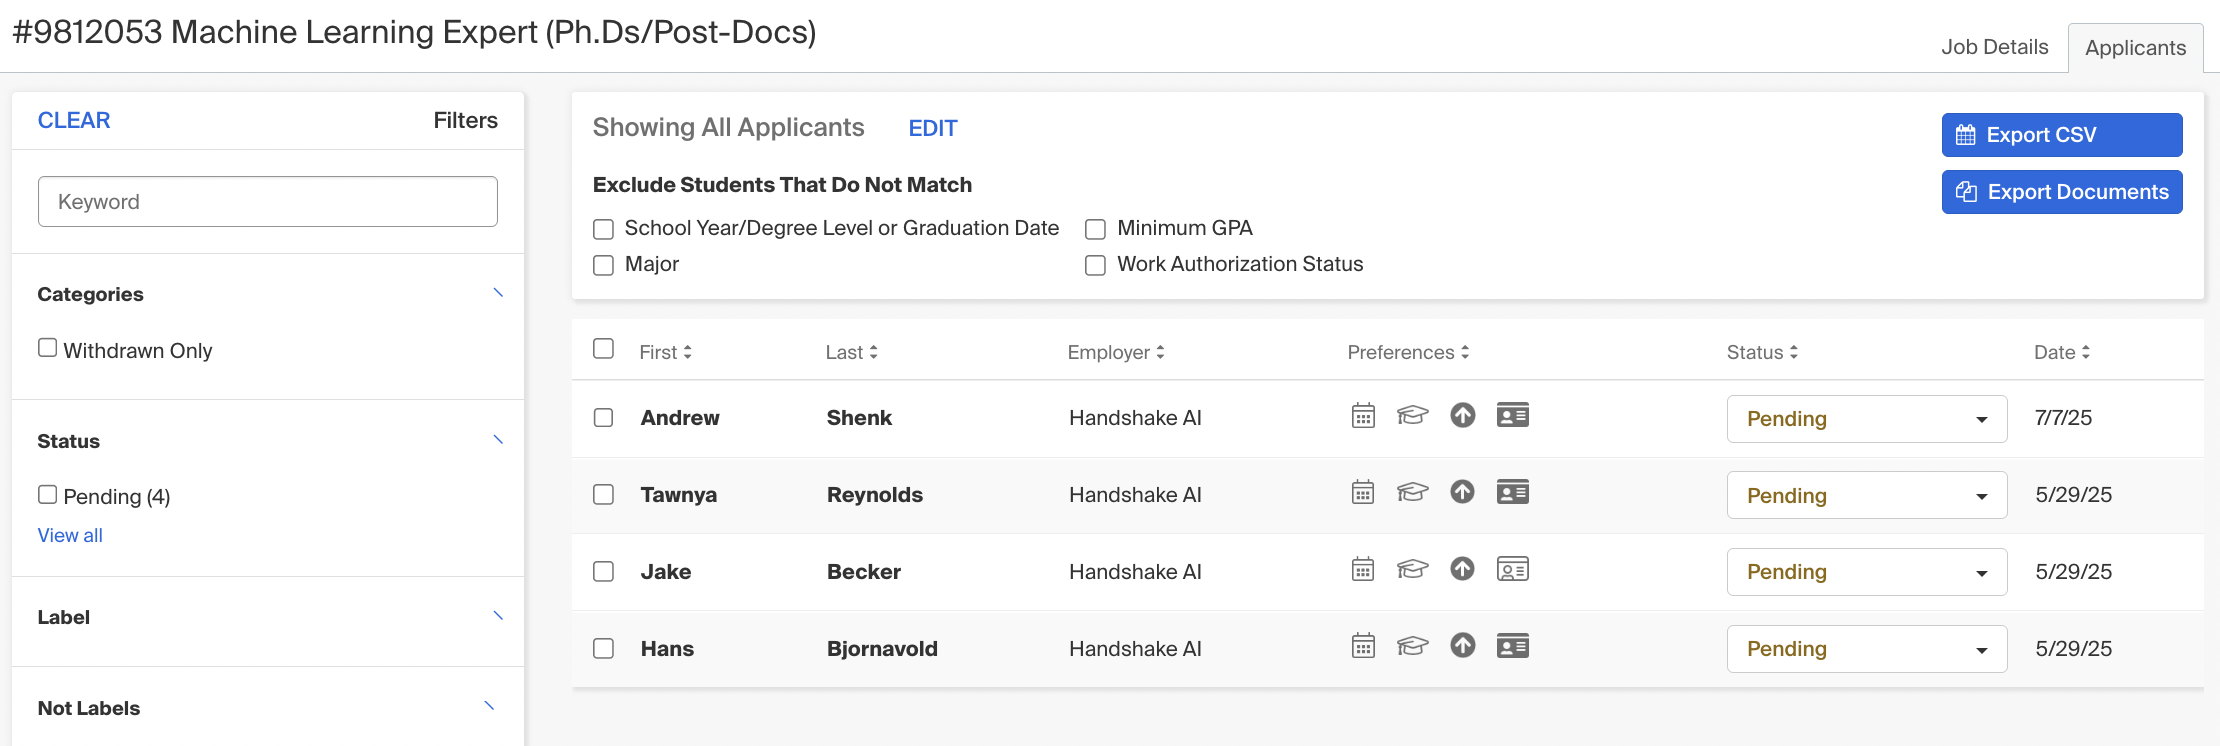Click first name Jake
2220x746 pixels.
click(666, 572)
